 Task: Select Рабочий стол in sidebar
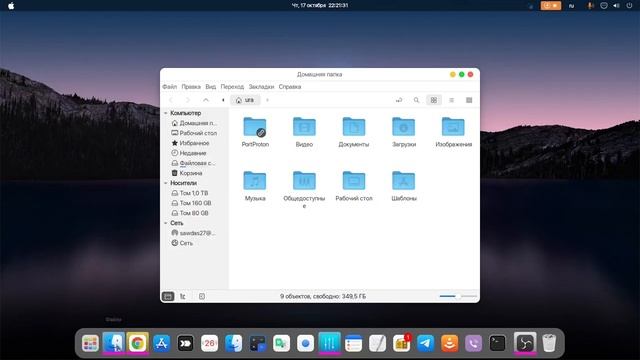(x=194, y=133)
